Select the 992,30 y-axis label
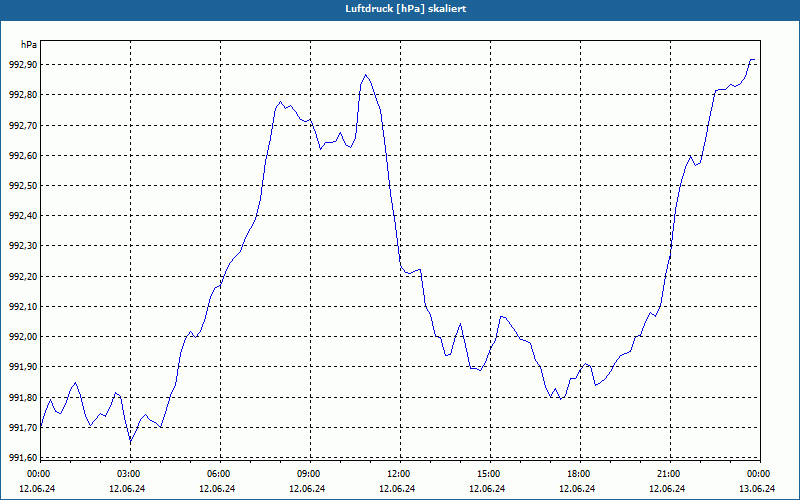800x500 pixels. (23, 246)
